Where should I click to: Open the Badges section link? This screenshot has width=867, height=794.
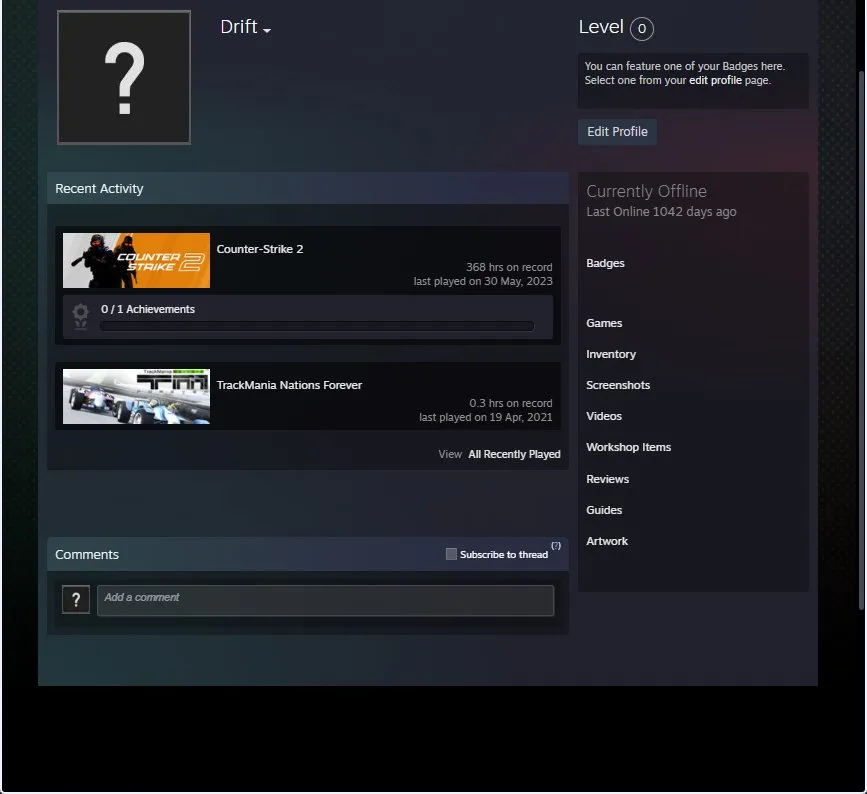(605, 263)
